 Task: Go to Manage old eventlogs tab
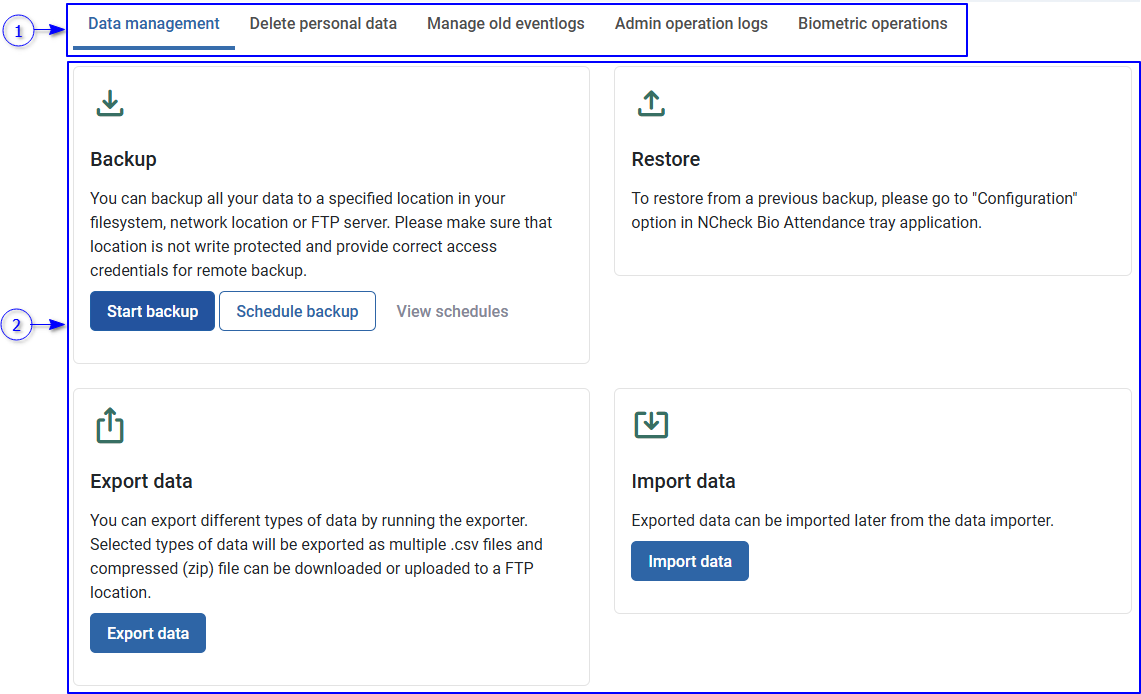click(x=506, y=24)
